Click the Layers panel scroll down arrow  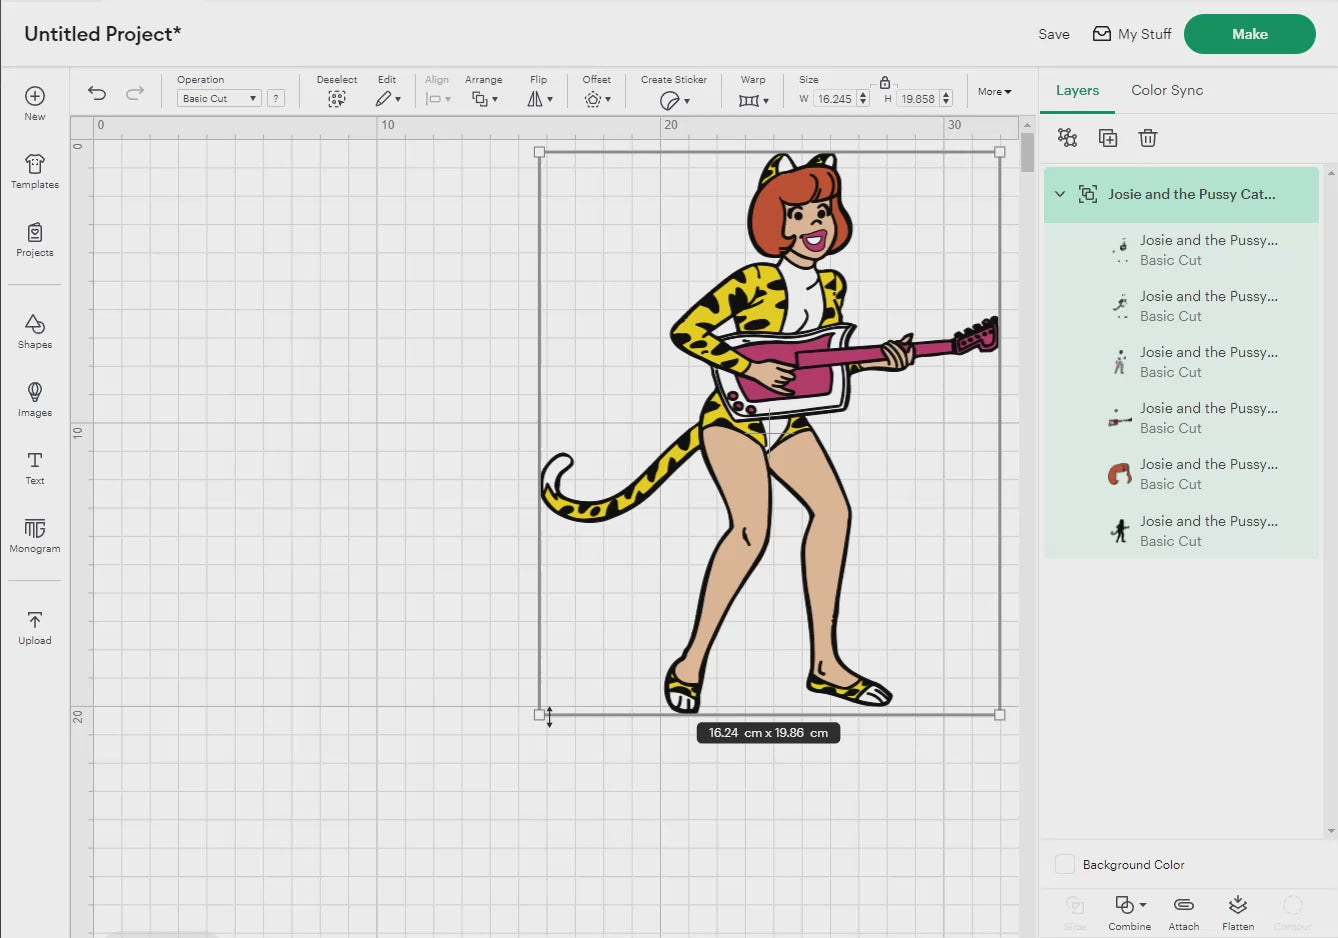pyautogui.click(x=1330, y=831)
